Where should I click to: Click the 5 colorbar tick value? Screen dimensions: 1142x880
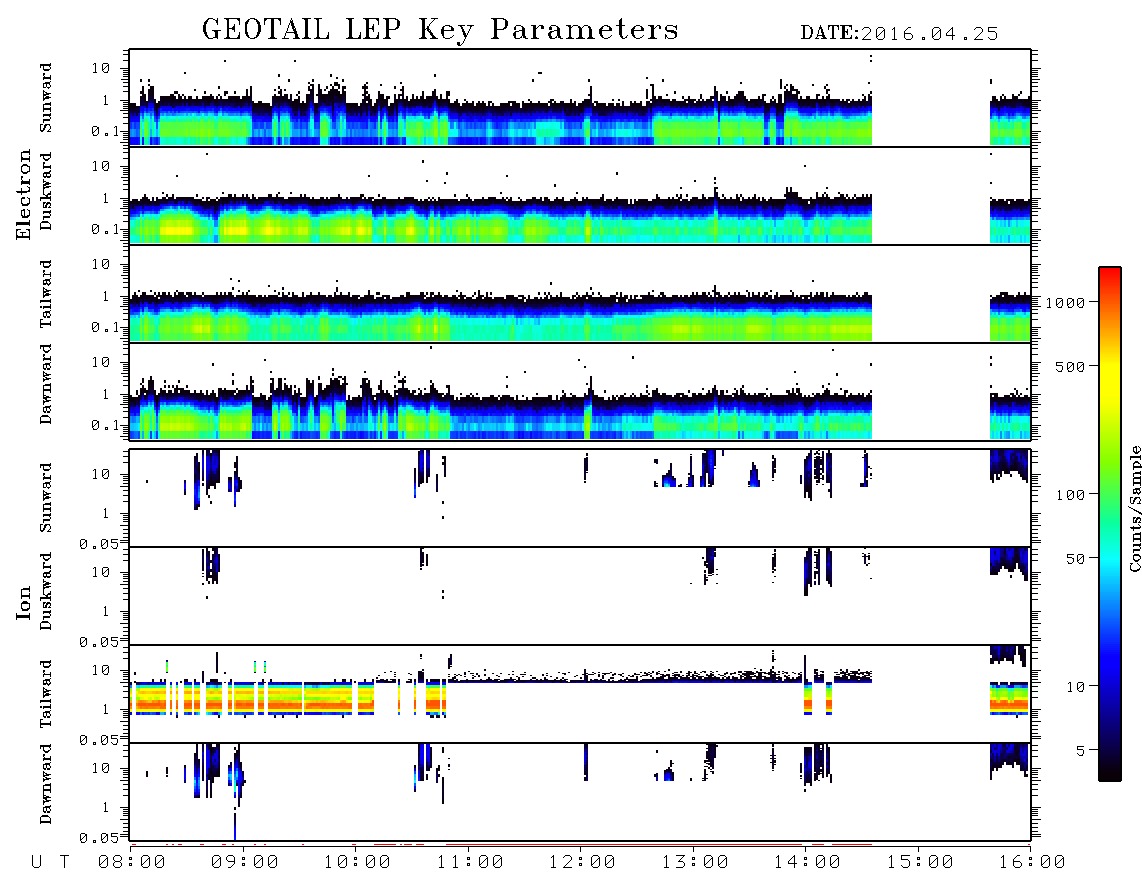(1081, 751)
